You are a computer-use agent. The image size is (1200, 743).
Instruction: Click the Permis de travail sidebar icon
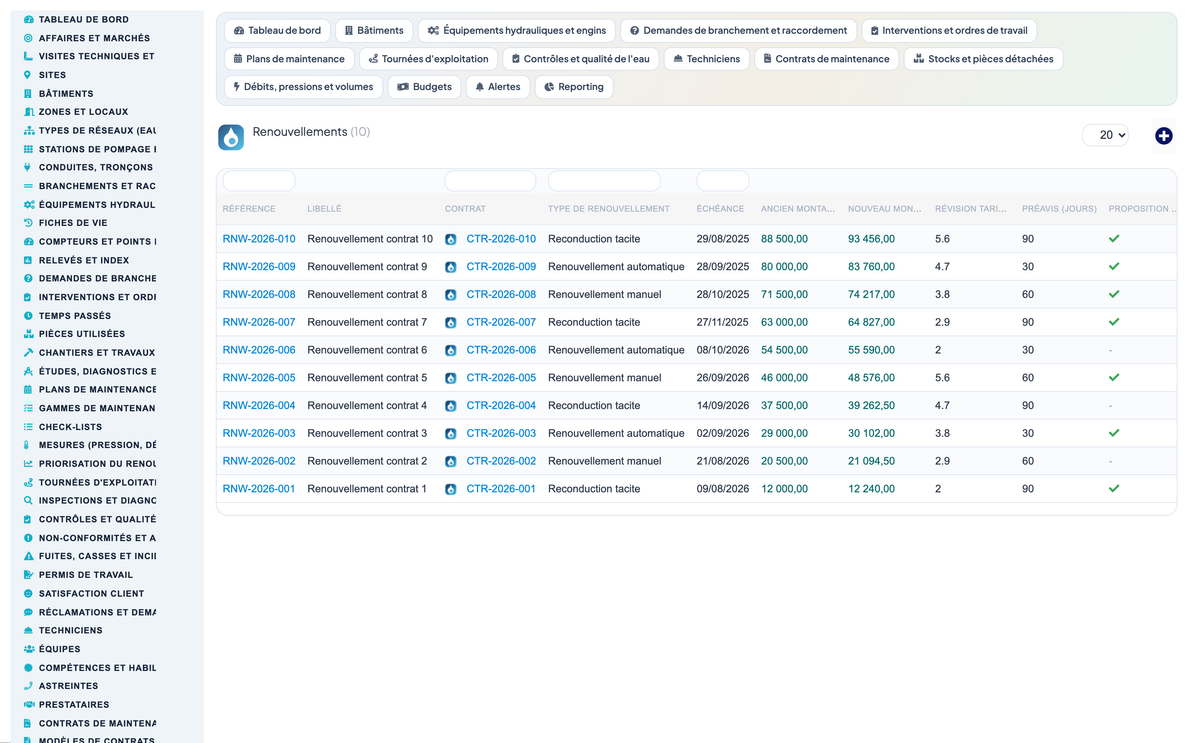[x=28, y=575]
